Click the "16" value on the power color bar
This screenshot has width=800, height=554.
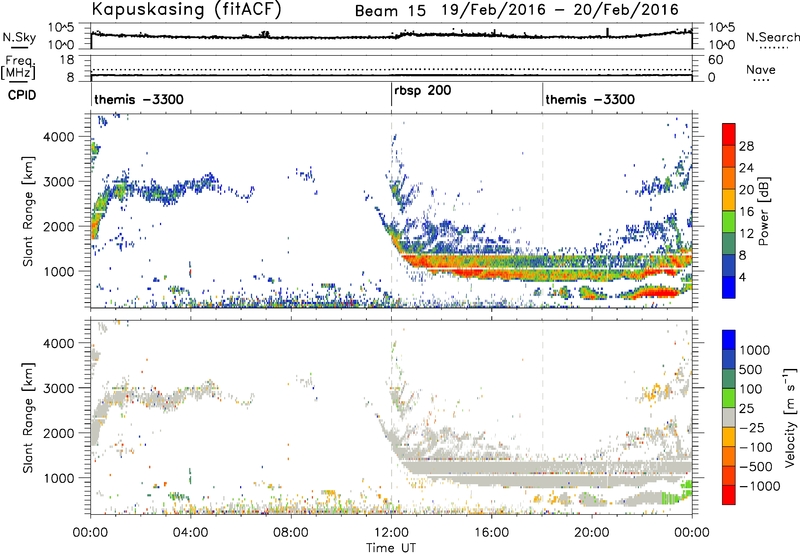(746, 212)
